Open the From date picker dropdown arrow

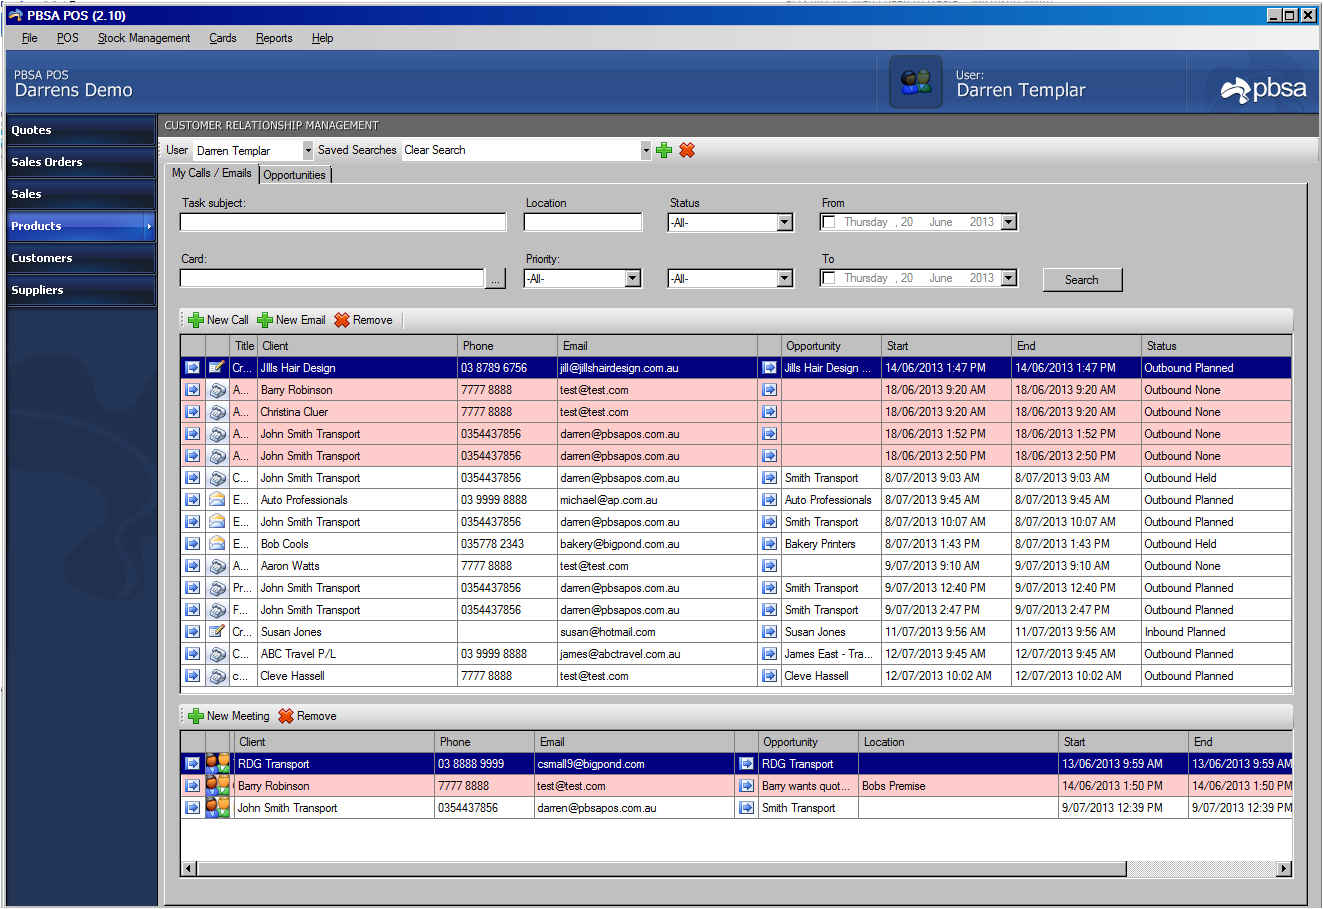click(1009, 222)
